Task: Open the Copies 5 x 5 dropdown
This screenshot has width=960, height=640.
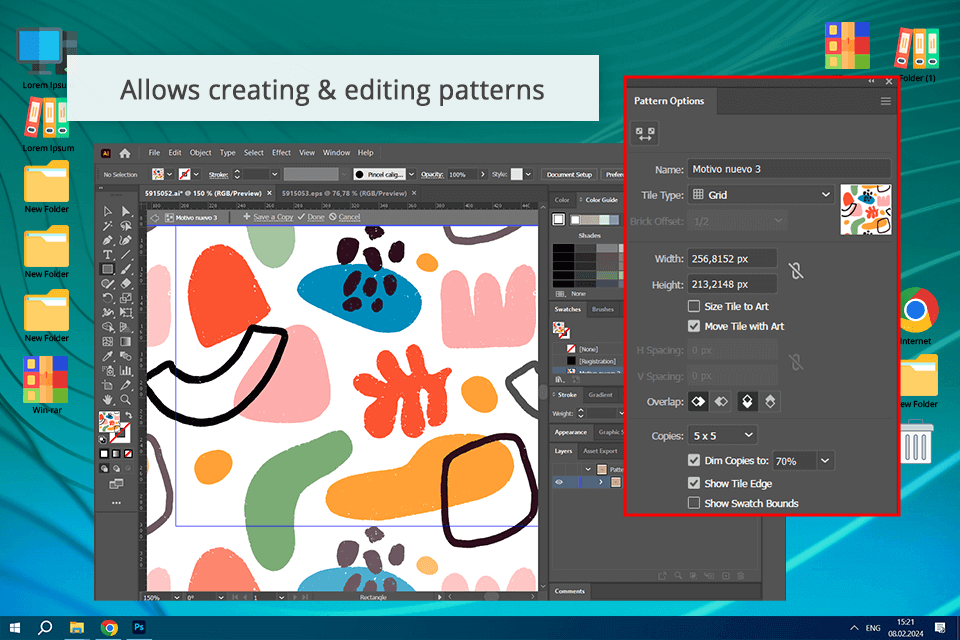Action: (x=722, y=435)
